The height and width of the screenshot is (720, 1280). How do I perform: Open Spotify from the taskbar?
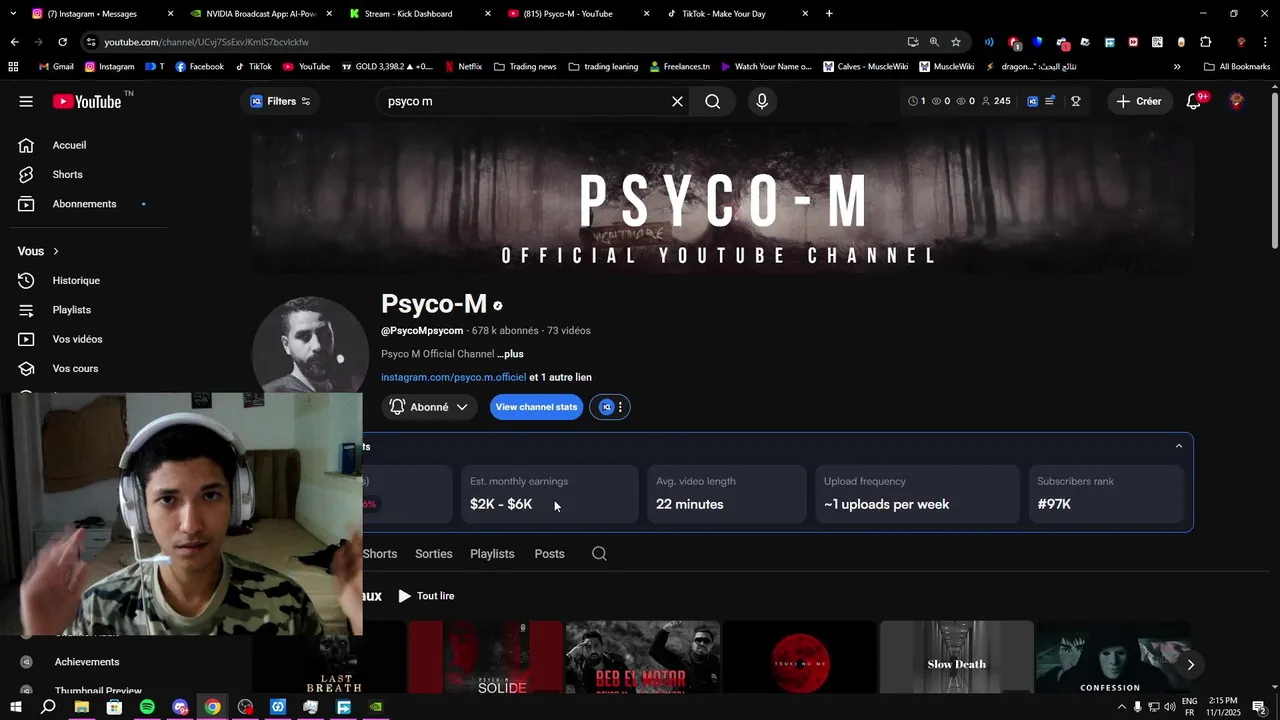pos(147,707)
